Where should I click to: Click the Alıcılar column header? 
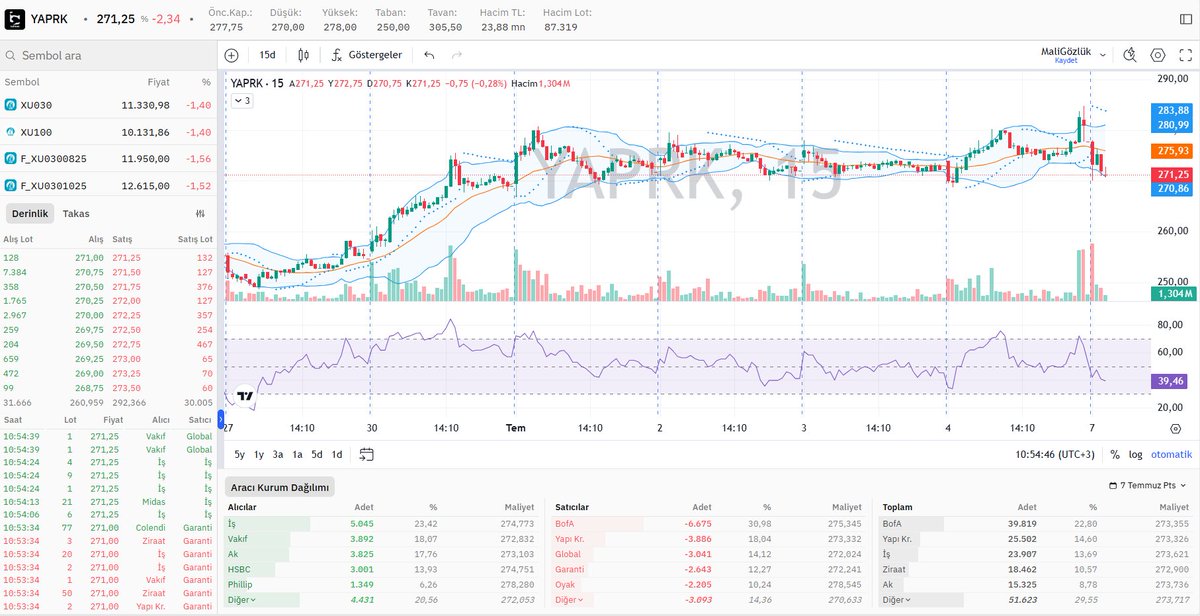tap(242, 507)
